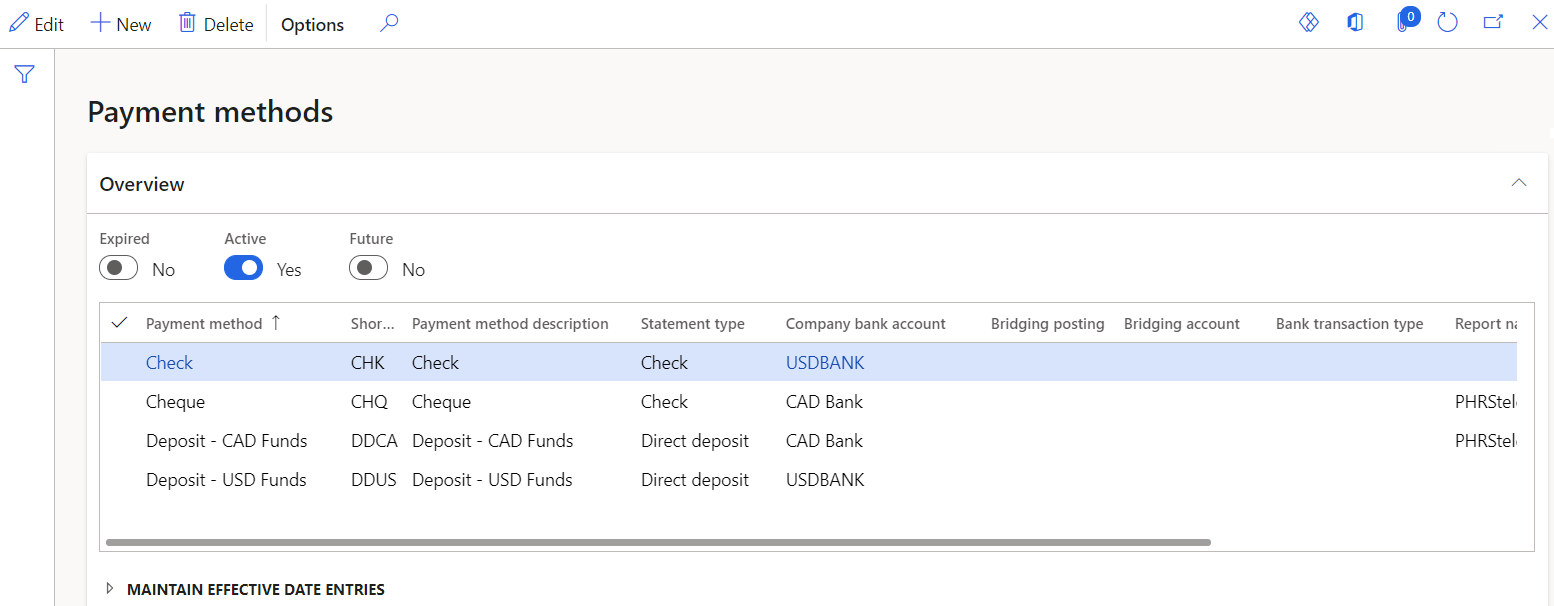
Task: Open the USDBANK link in Check row
Action: [x=825, y=363]
